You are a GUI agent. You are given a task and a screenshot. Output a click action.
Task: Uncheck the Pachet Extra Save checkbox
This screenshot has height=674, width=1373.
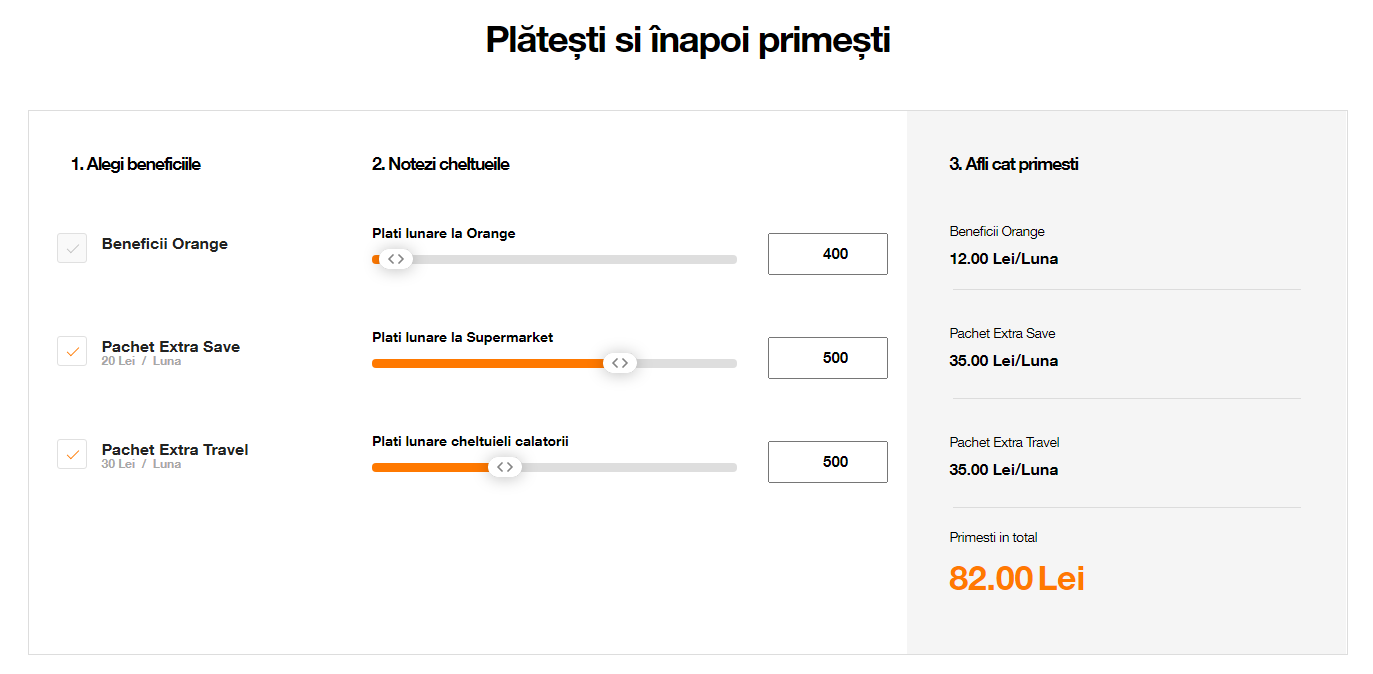tap(72, 351)
